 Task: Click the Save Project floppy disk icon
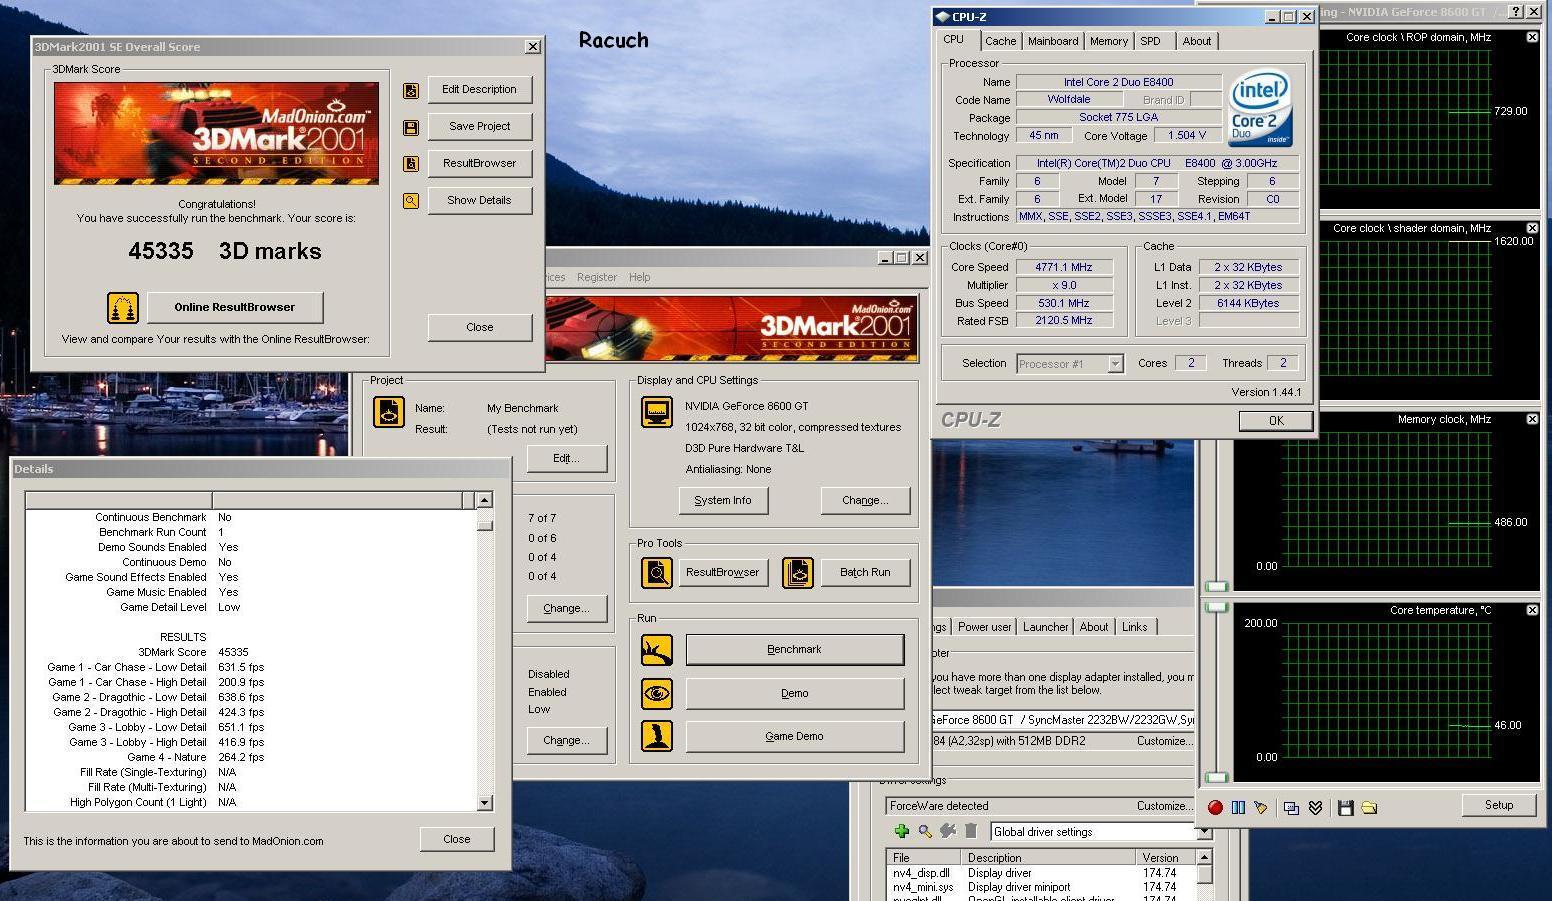(411, 128)
